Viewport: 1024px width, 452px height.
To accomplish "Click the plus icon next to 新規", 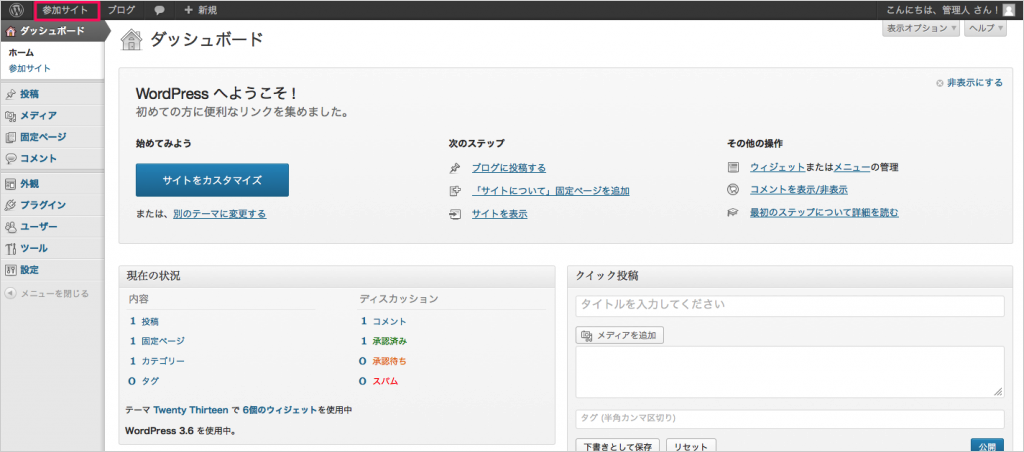I will click(189, 10).
